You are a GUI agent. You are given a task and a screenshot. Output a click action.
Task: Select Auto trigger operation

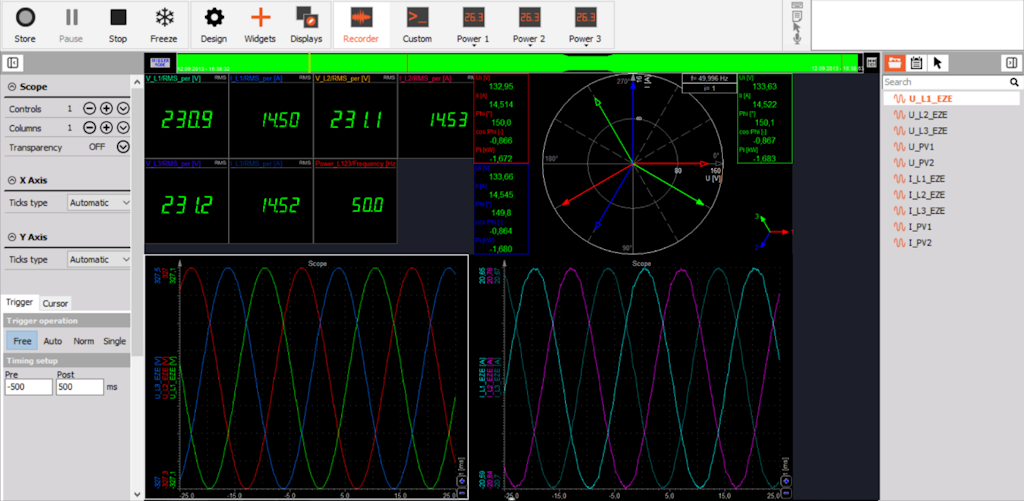tap(53, 341)
